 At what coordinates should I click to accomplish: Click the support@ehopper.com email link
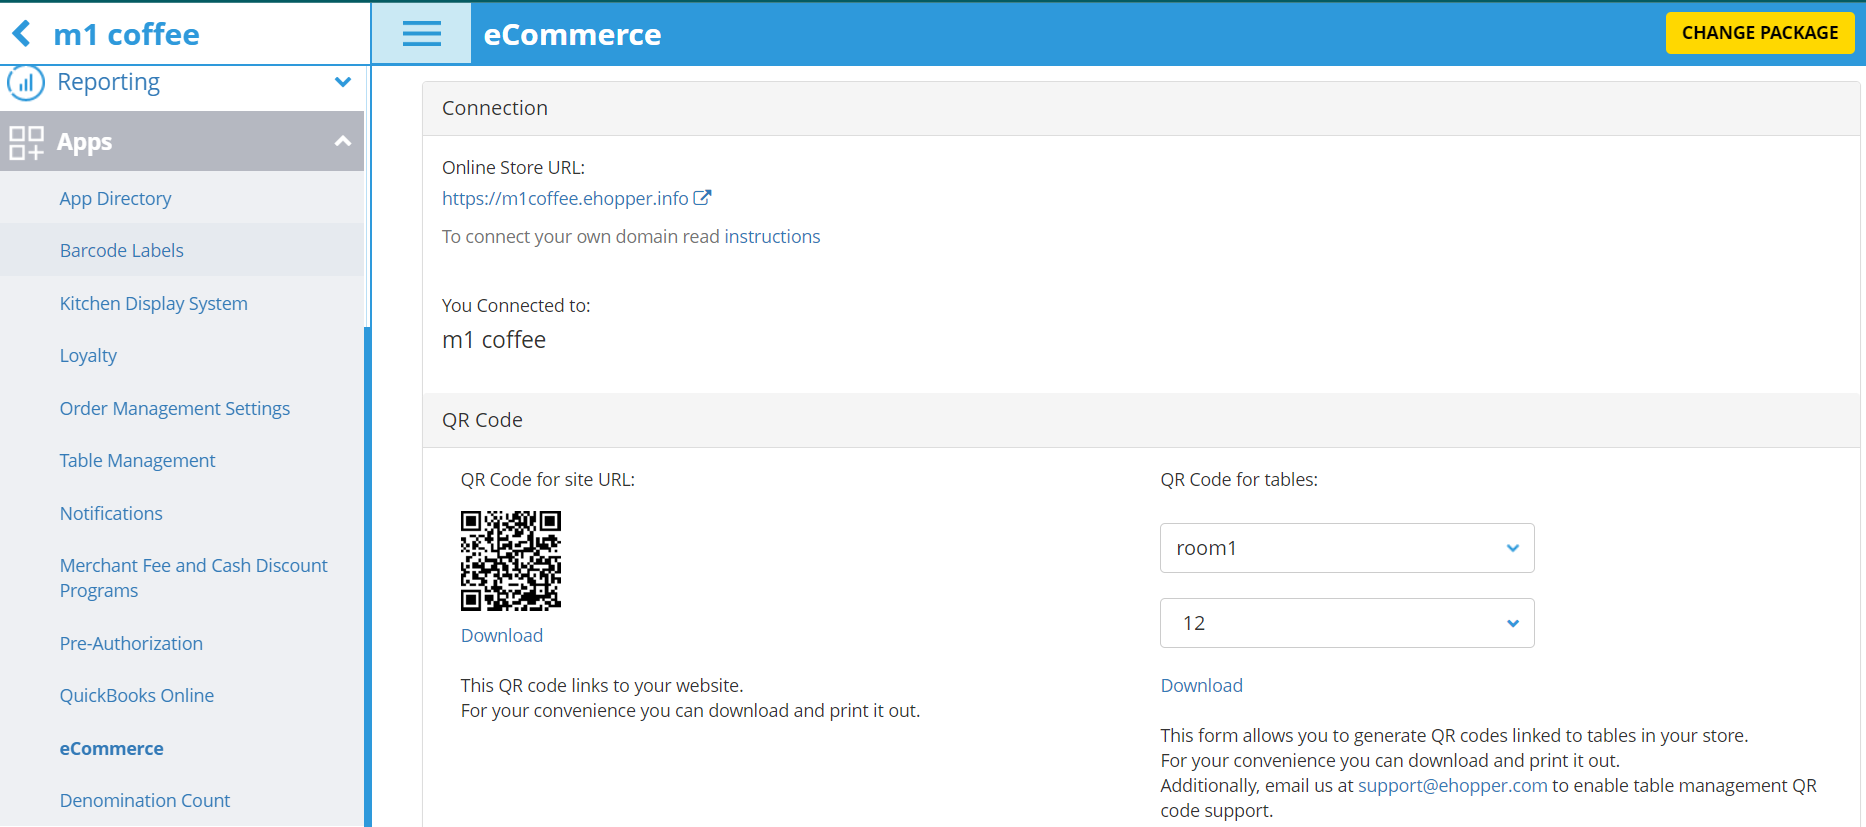point(1452,785)
